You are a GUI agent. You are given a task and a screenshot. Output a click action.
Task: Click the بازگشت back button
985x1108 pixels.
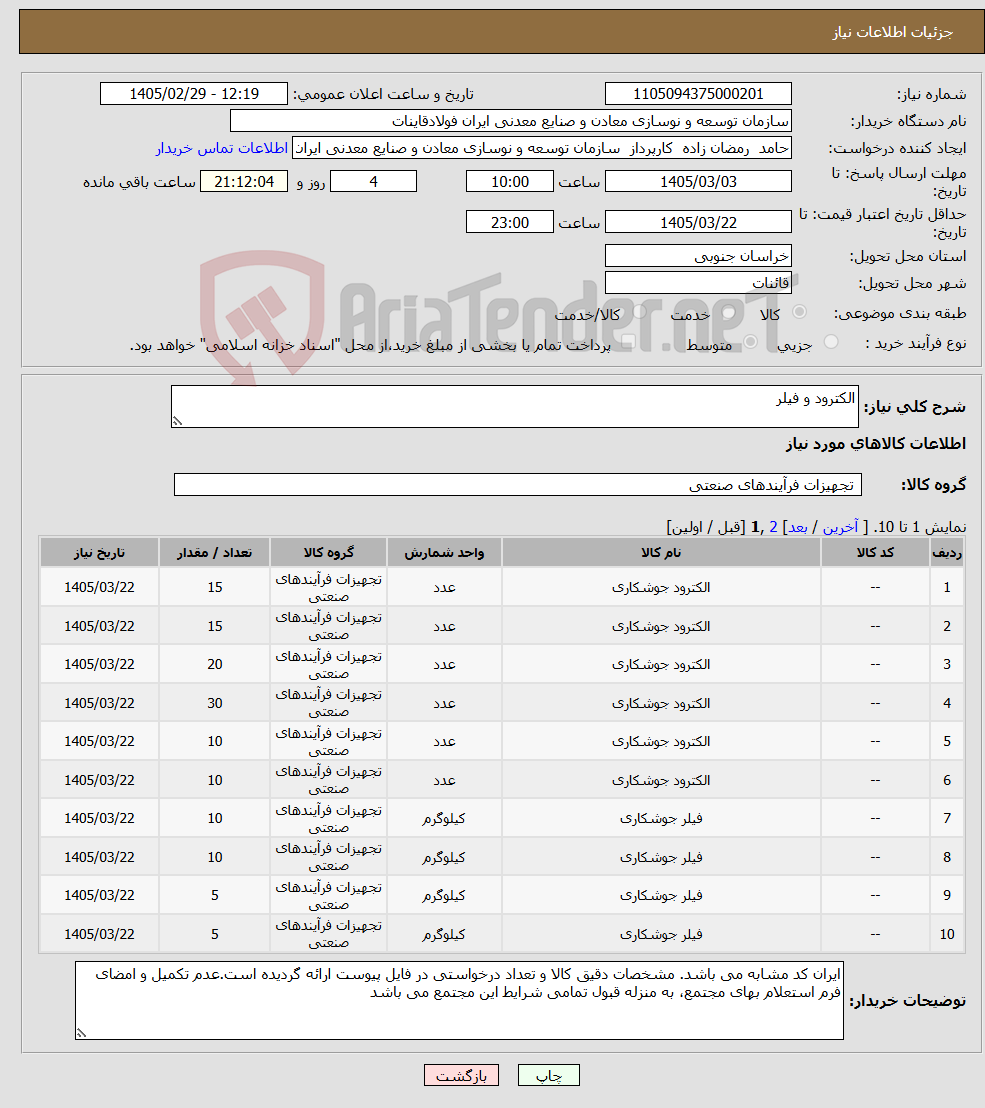coord(461,1075)
